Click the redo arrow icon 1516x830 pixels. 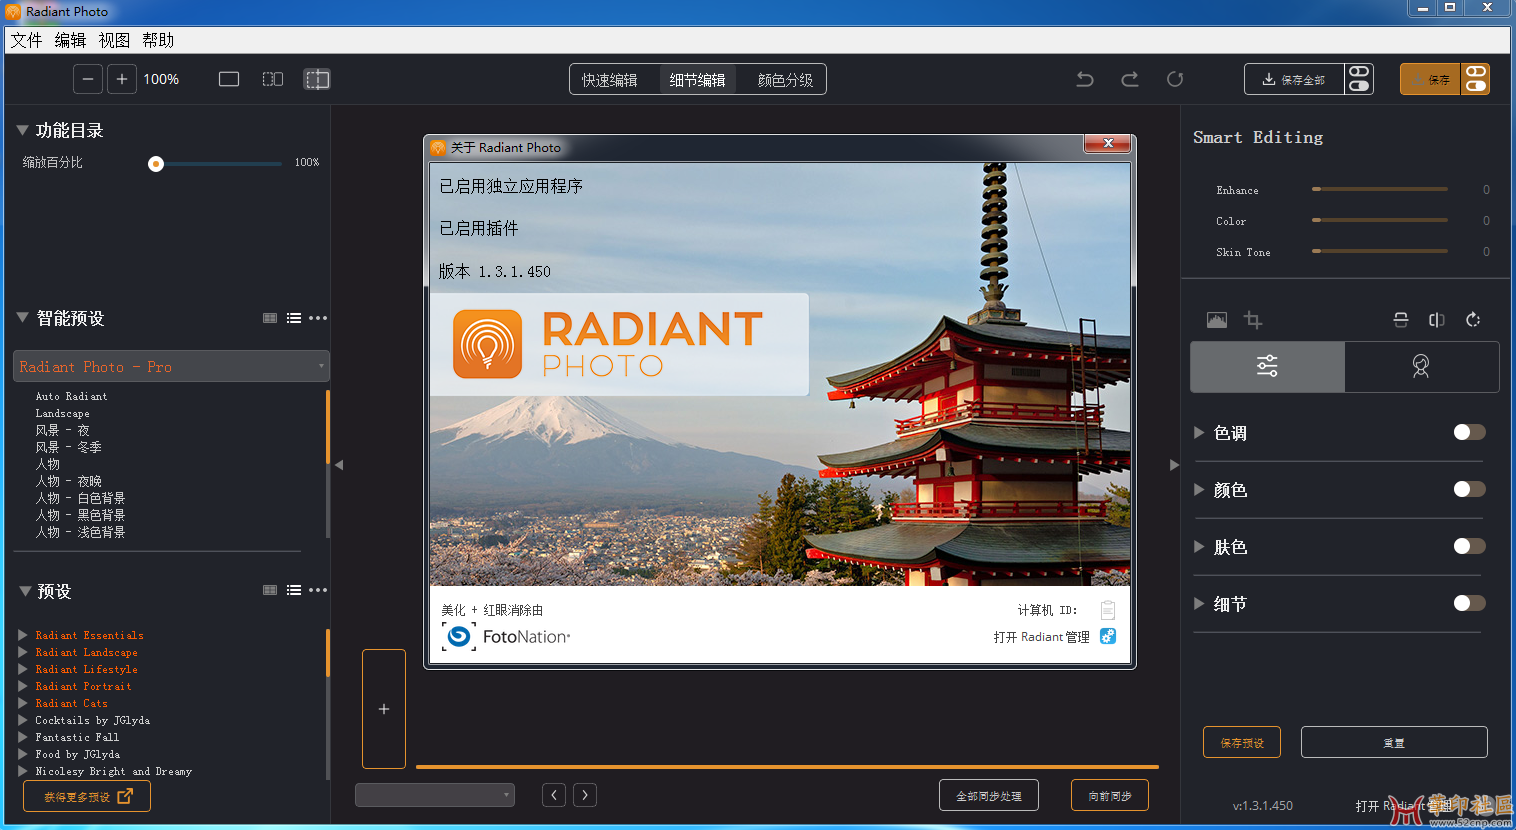pos(1130,79)
